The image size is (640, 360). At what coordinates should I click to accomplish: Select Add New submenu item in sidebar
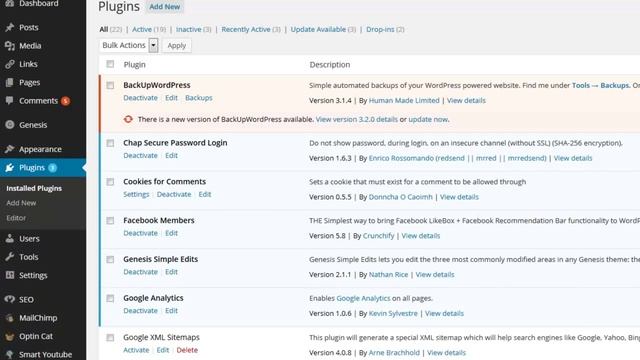pos(21,203)
